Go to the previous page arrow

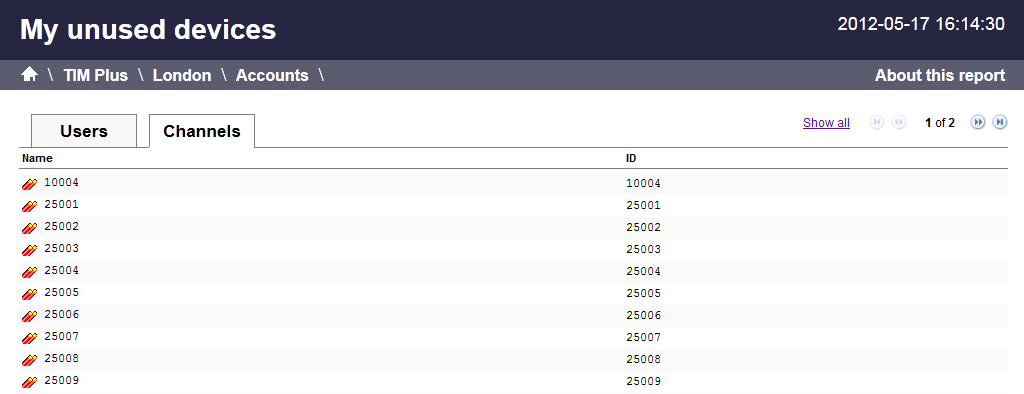coord(899,122)
